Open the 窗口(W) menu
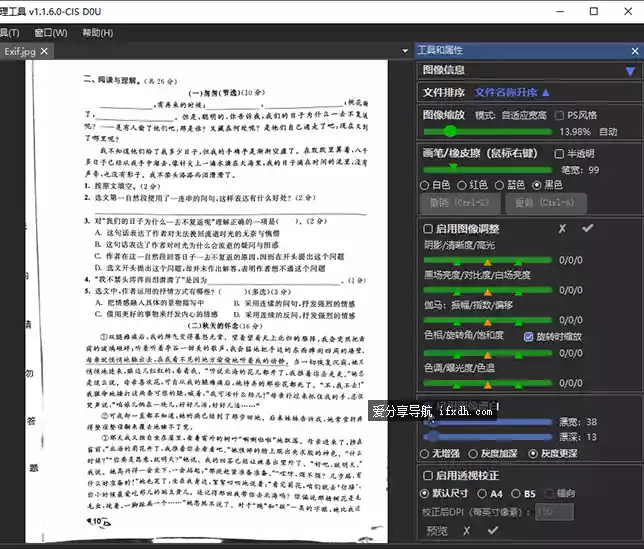The height and width of the screenshot is (549, 644). tap(51, 33)
